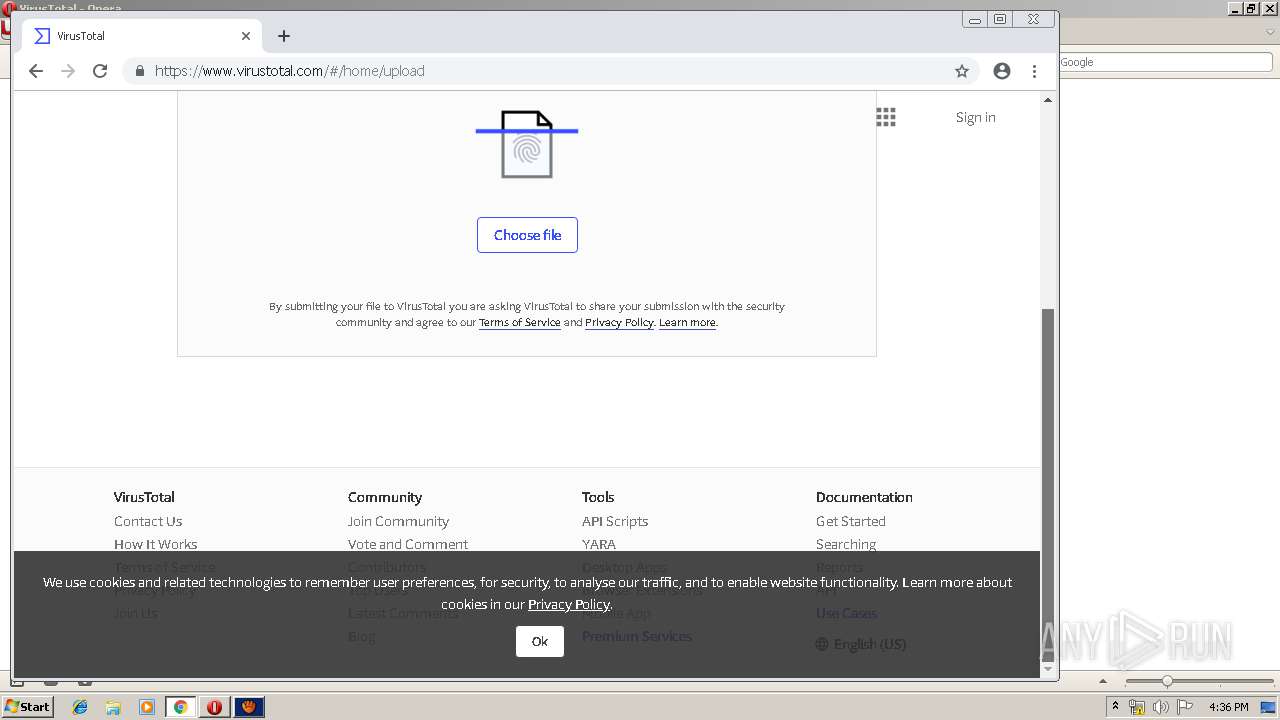This screenshot has height=720, width=1280.
Task: Launch Internet Explorer from taskbar
Action: pyautogui.click(x=80, y=707)
